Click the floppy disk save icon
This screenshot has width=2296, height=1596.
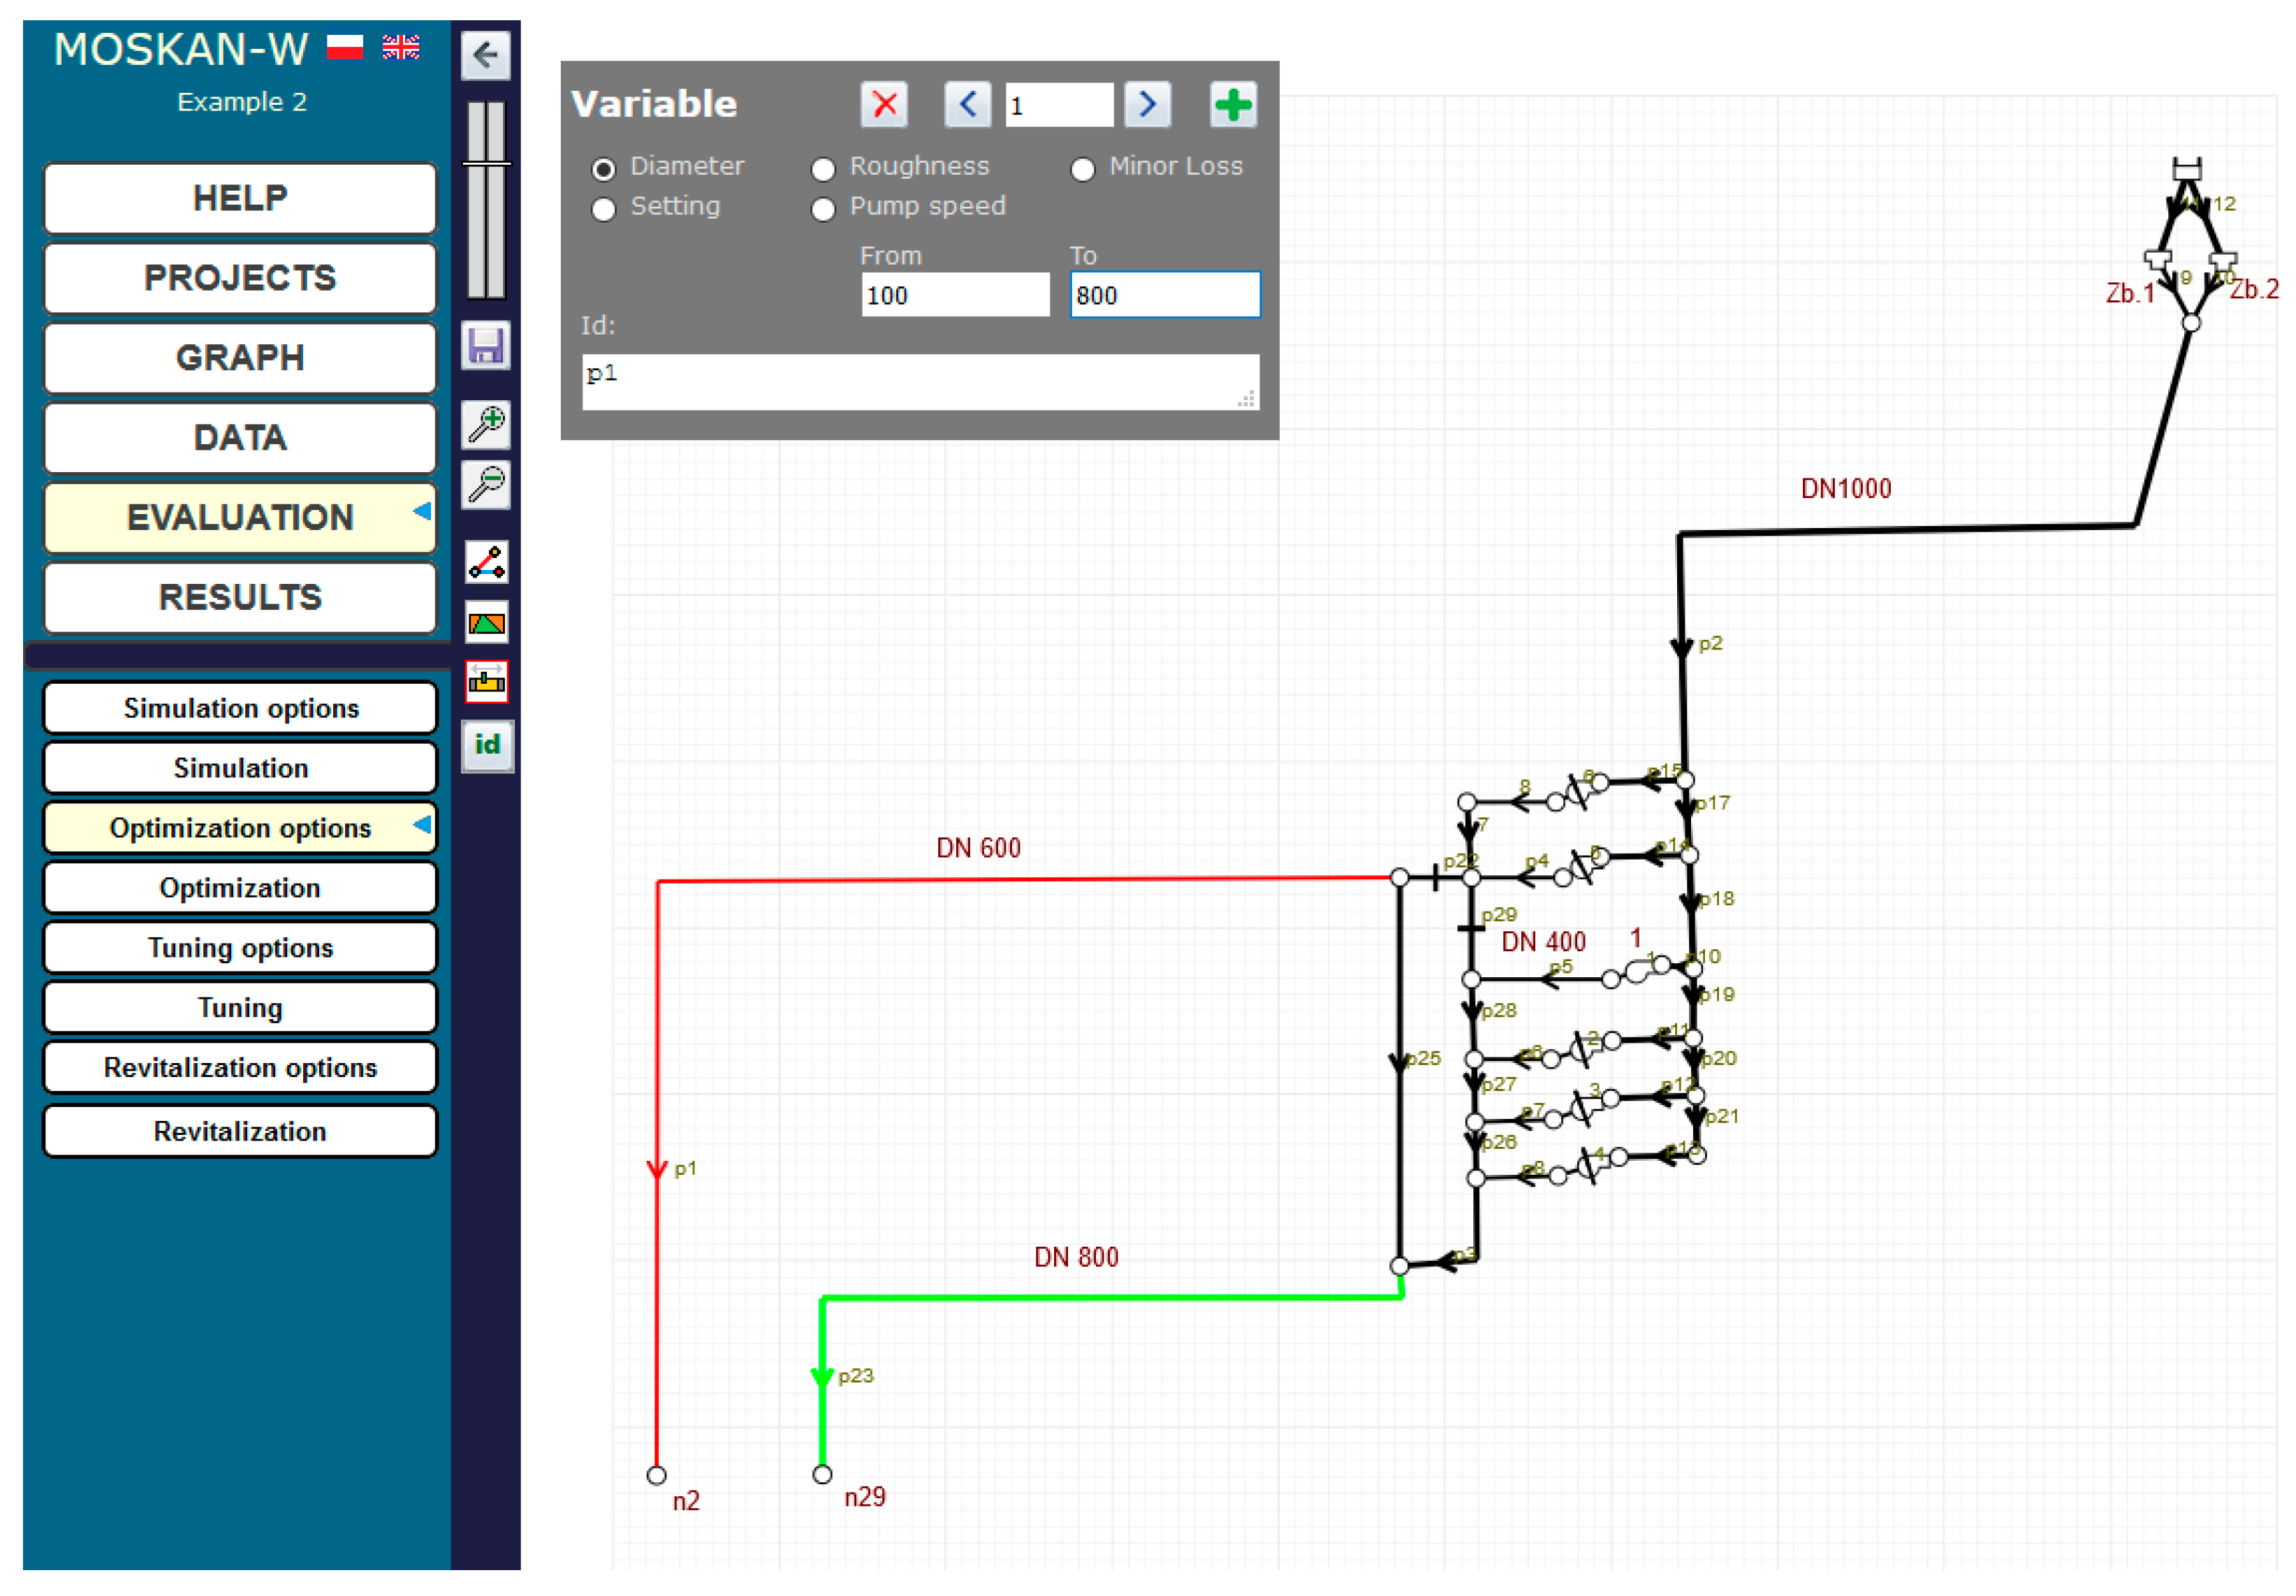(486, 346)
